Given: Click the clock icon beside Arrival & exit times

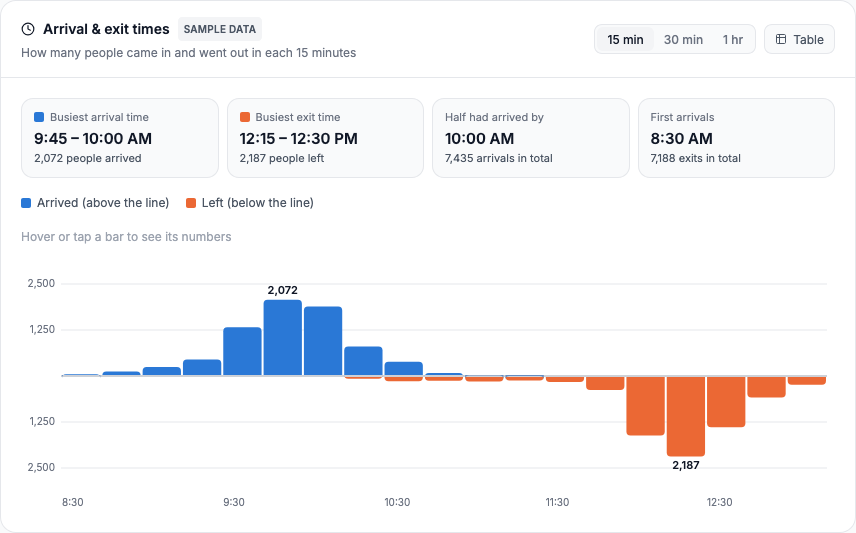Looking at the screenshot, I should [x=28, y=29].
